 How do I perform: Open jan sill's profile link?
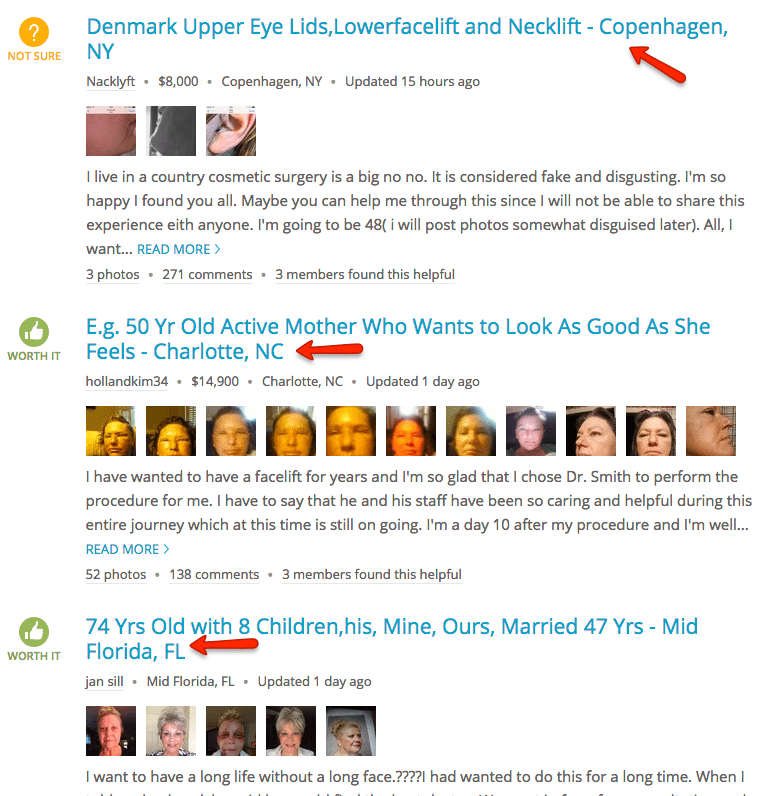tap(105, 682)
